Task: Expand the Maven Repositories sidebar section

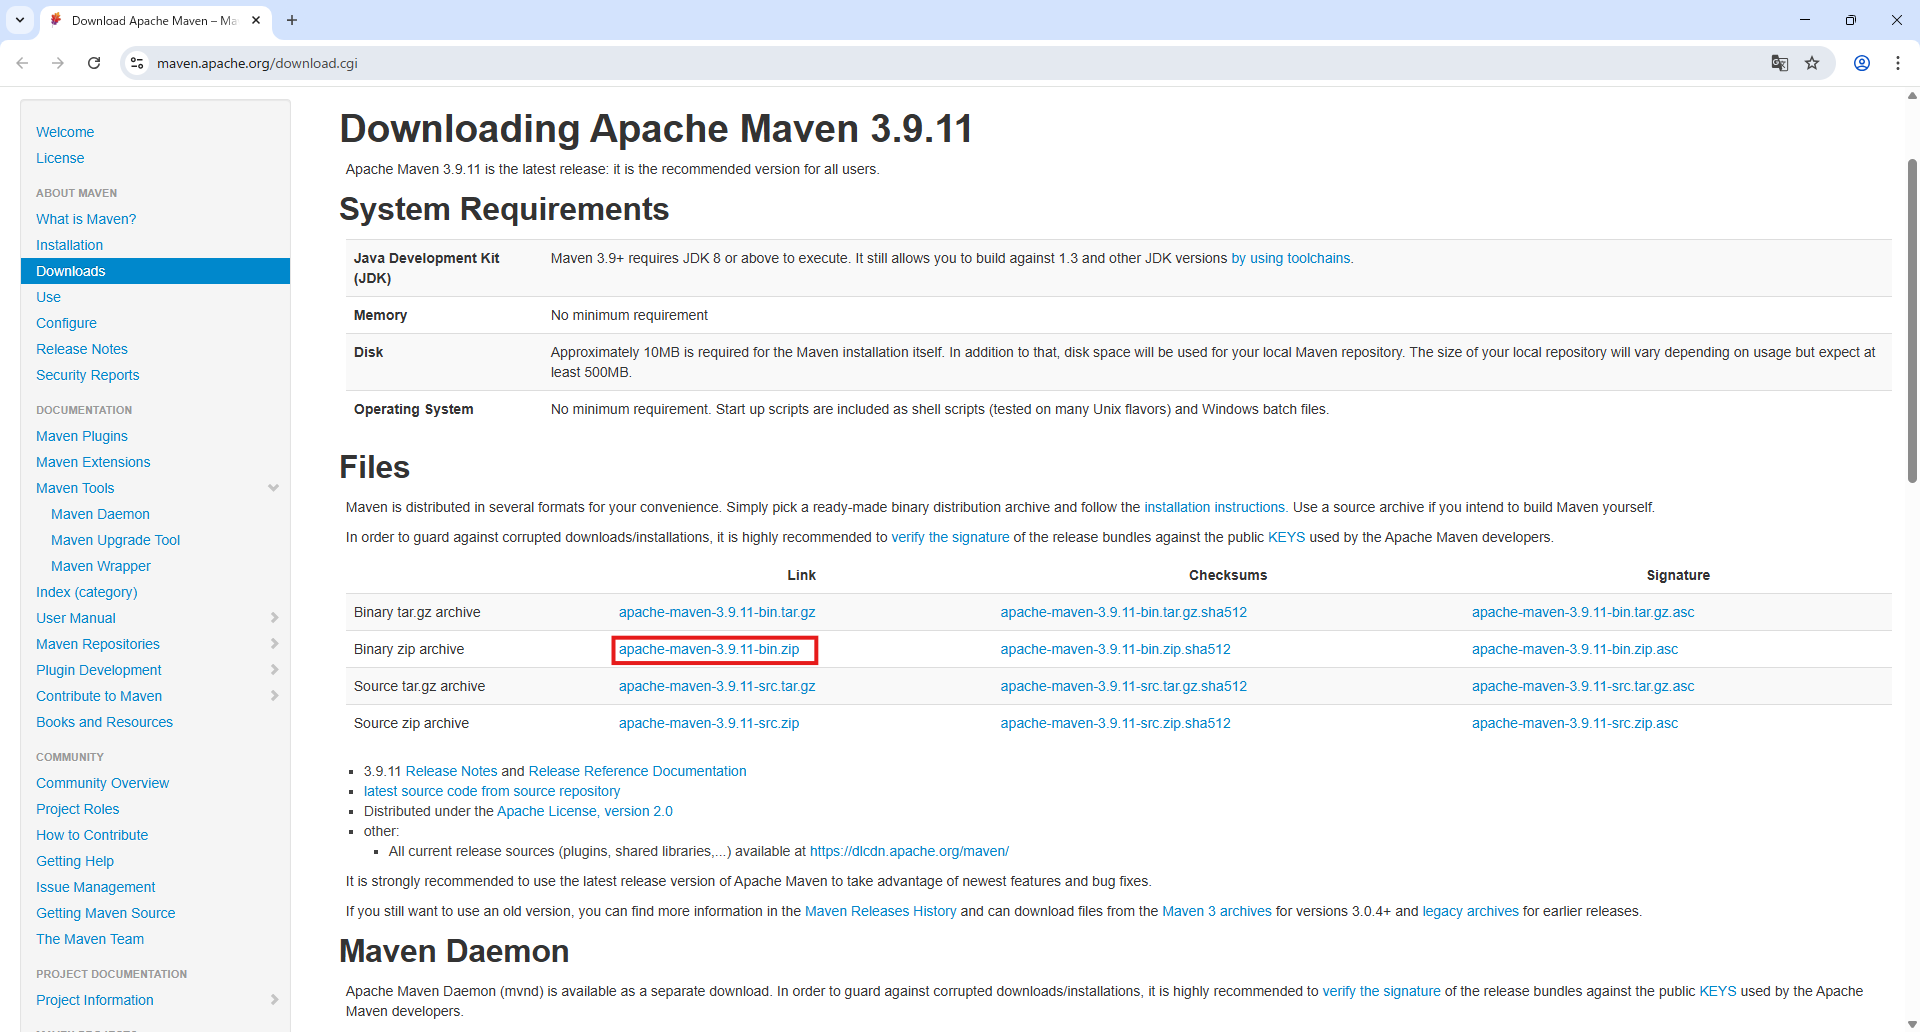Action: point(274,644)
